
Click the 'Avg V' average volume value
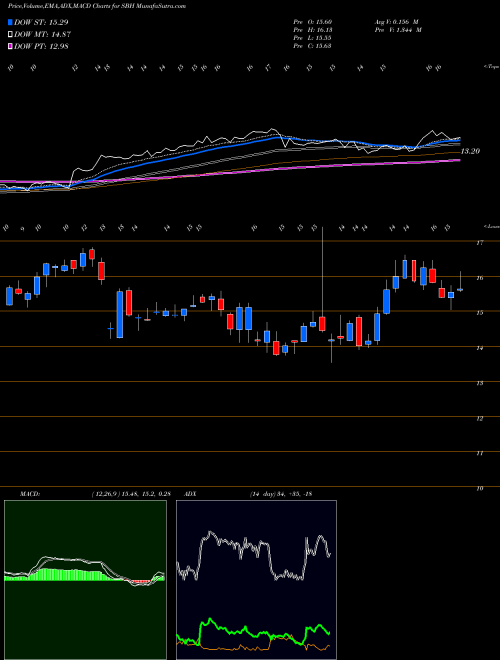(397, 22)
